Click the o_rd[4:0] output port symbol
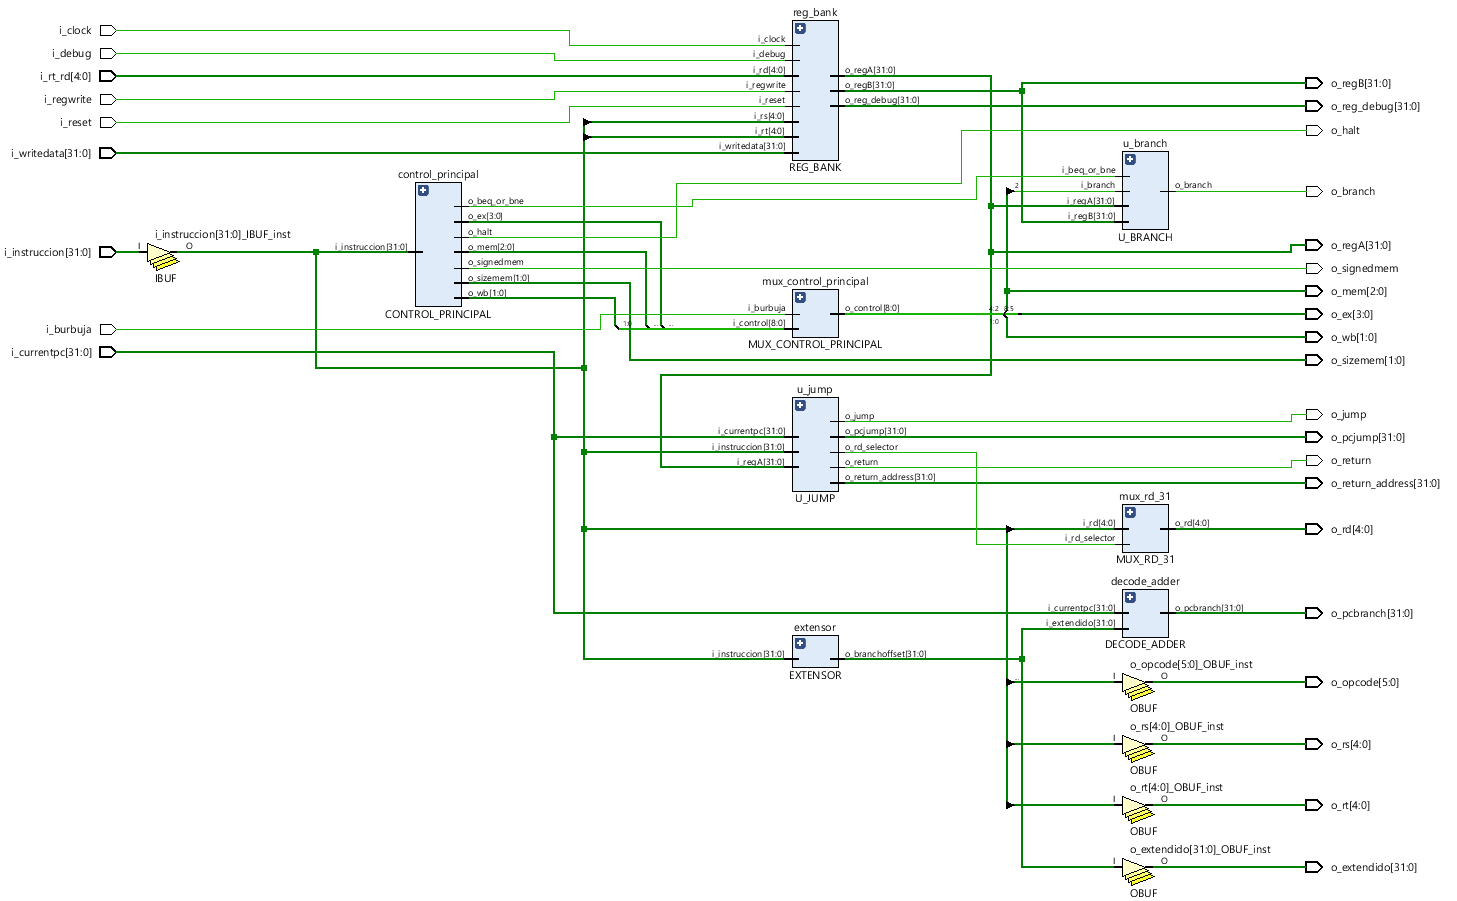1457x901 pixels. coord(1314,529)
